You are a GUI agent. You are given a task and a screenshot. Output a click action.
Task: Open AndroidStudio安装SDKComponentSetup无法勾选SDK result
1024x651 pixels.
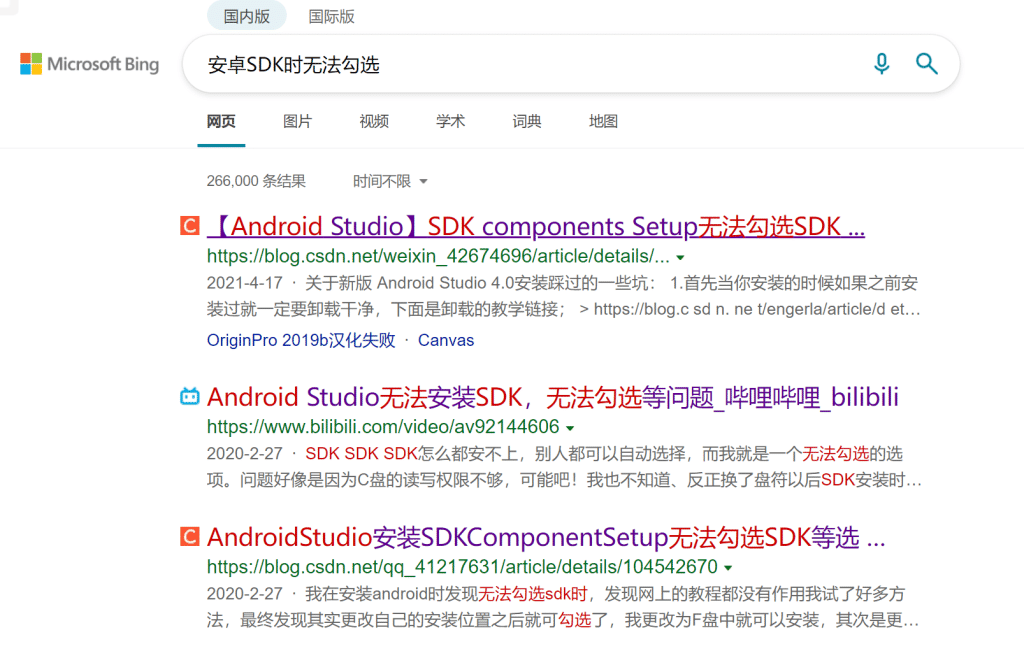click(x=546, y=537)
